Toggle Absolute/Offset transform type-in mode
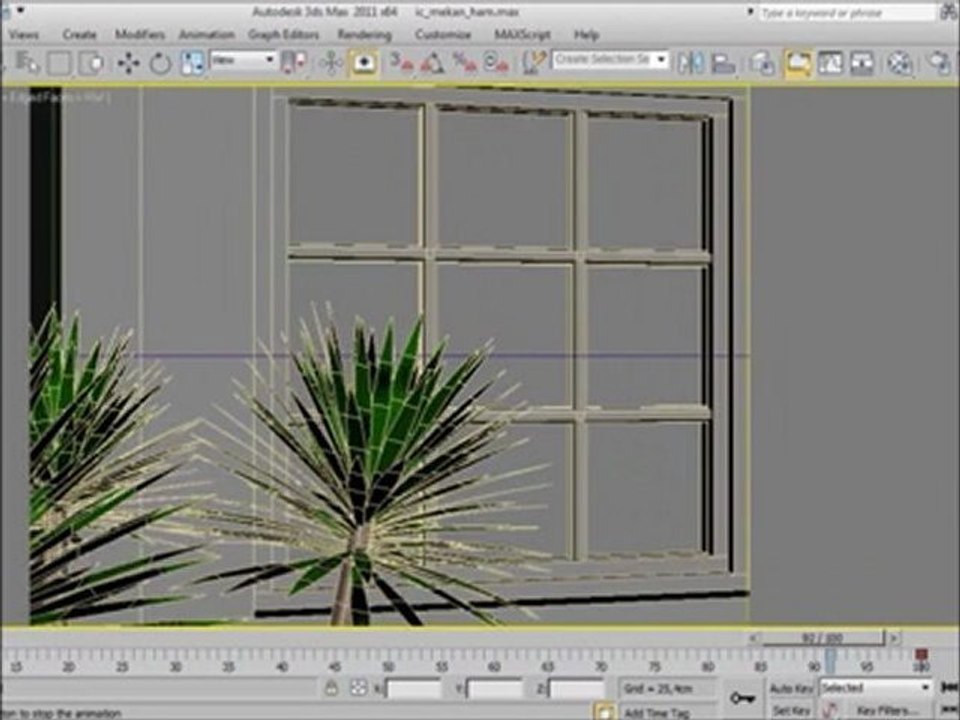960x720 pixels. (x=358, y=688)
